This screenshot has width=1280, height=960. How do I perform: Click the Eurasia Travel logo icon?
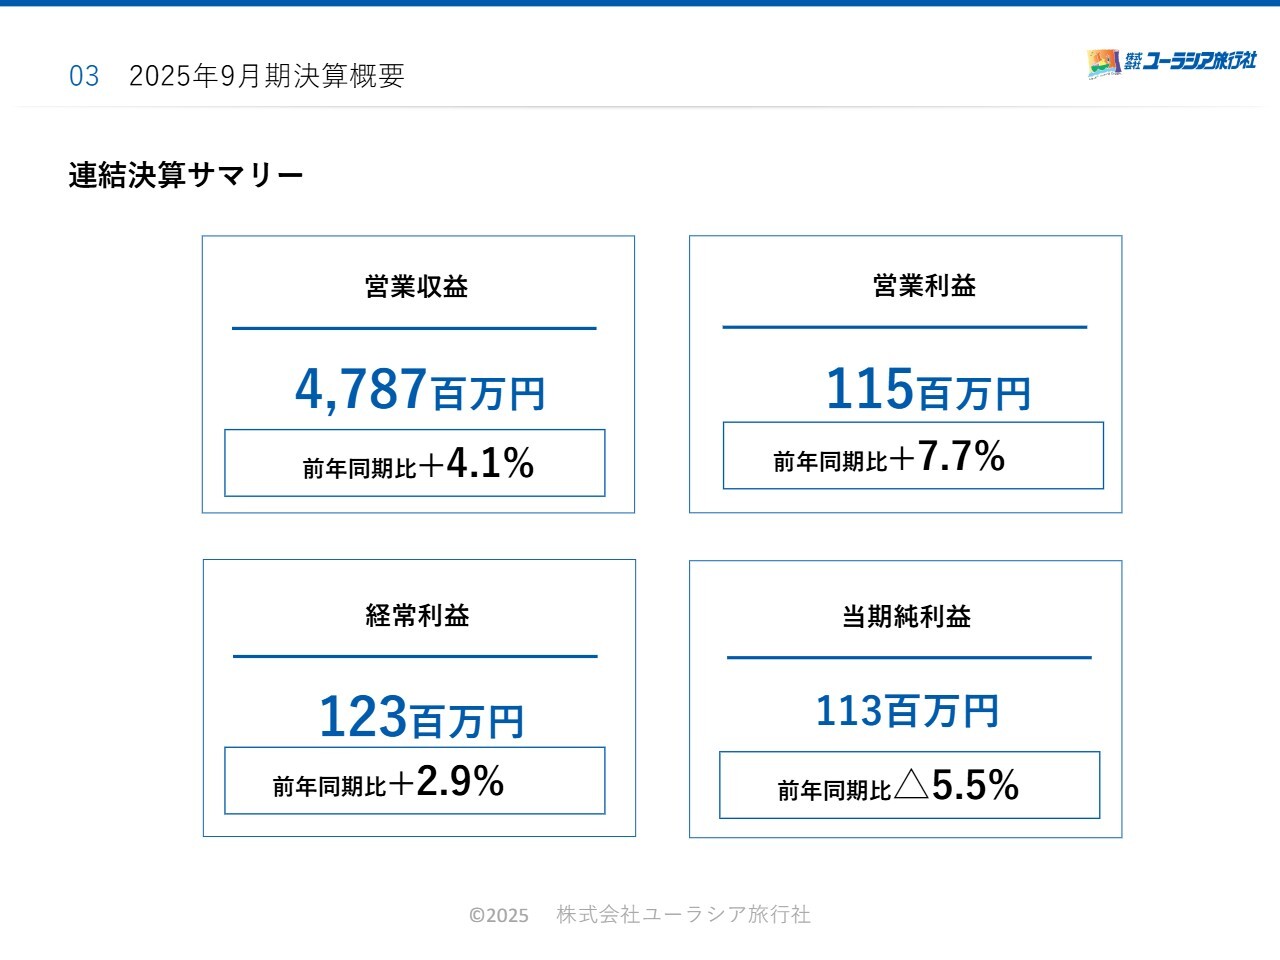pyautogui.click(x=1104, y=63)
